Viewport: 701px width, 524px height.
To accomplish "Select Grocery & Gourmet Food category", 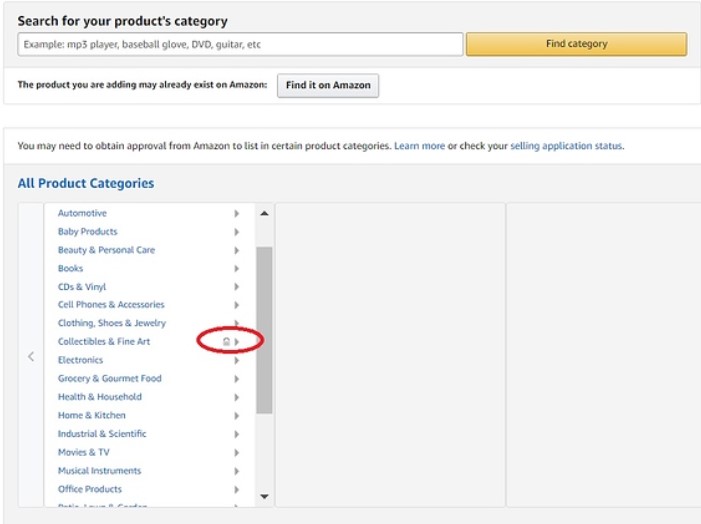I will coord(110,378).
